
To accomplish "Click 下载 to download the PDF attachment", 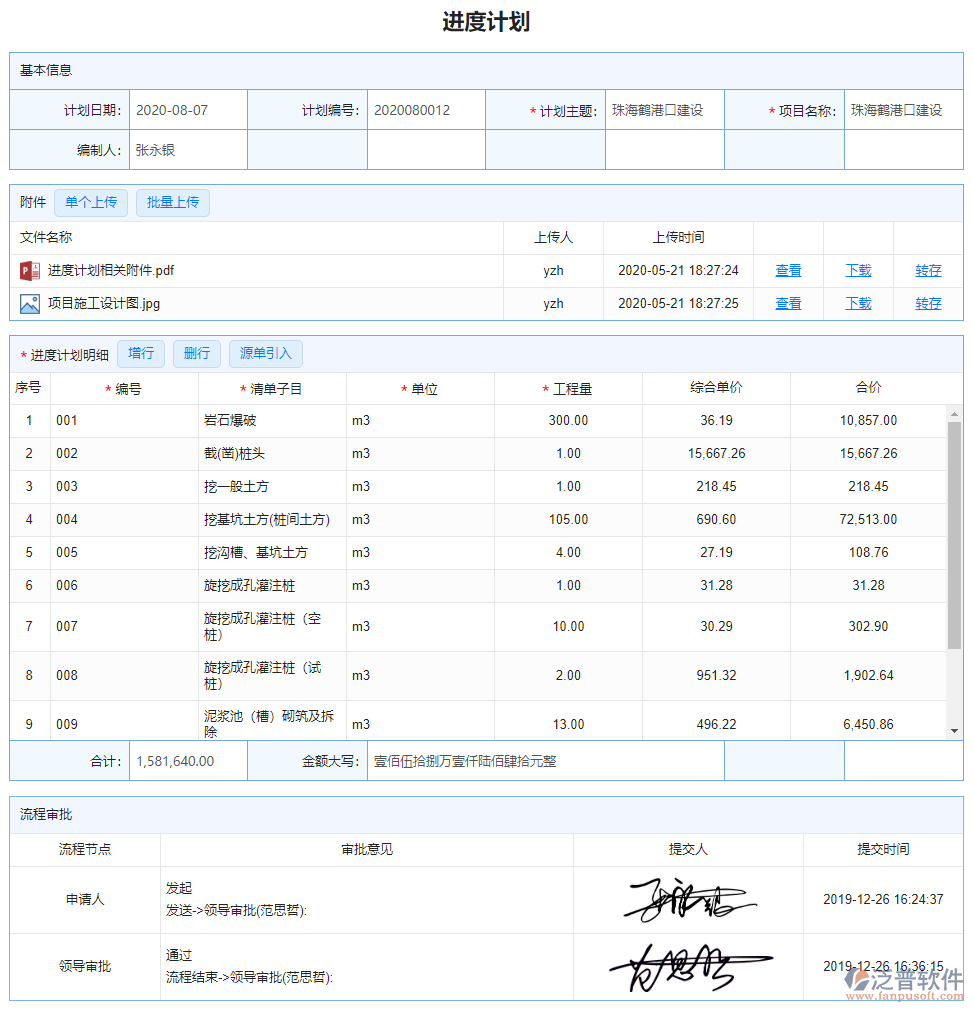I will tap(858, 270).
